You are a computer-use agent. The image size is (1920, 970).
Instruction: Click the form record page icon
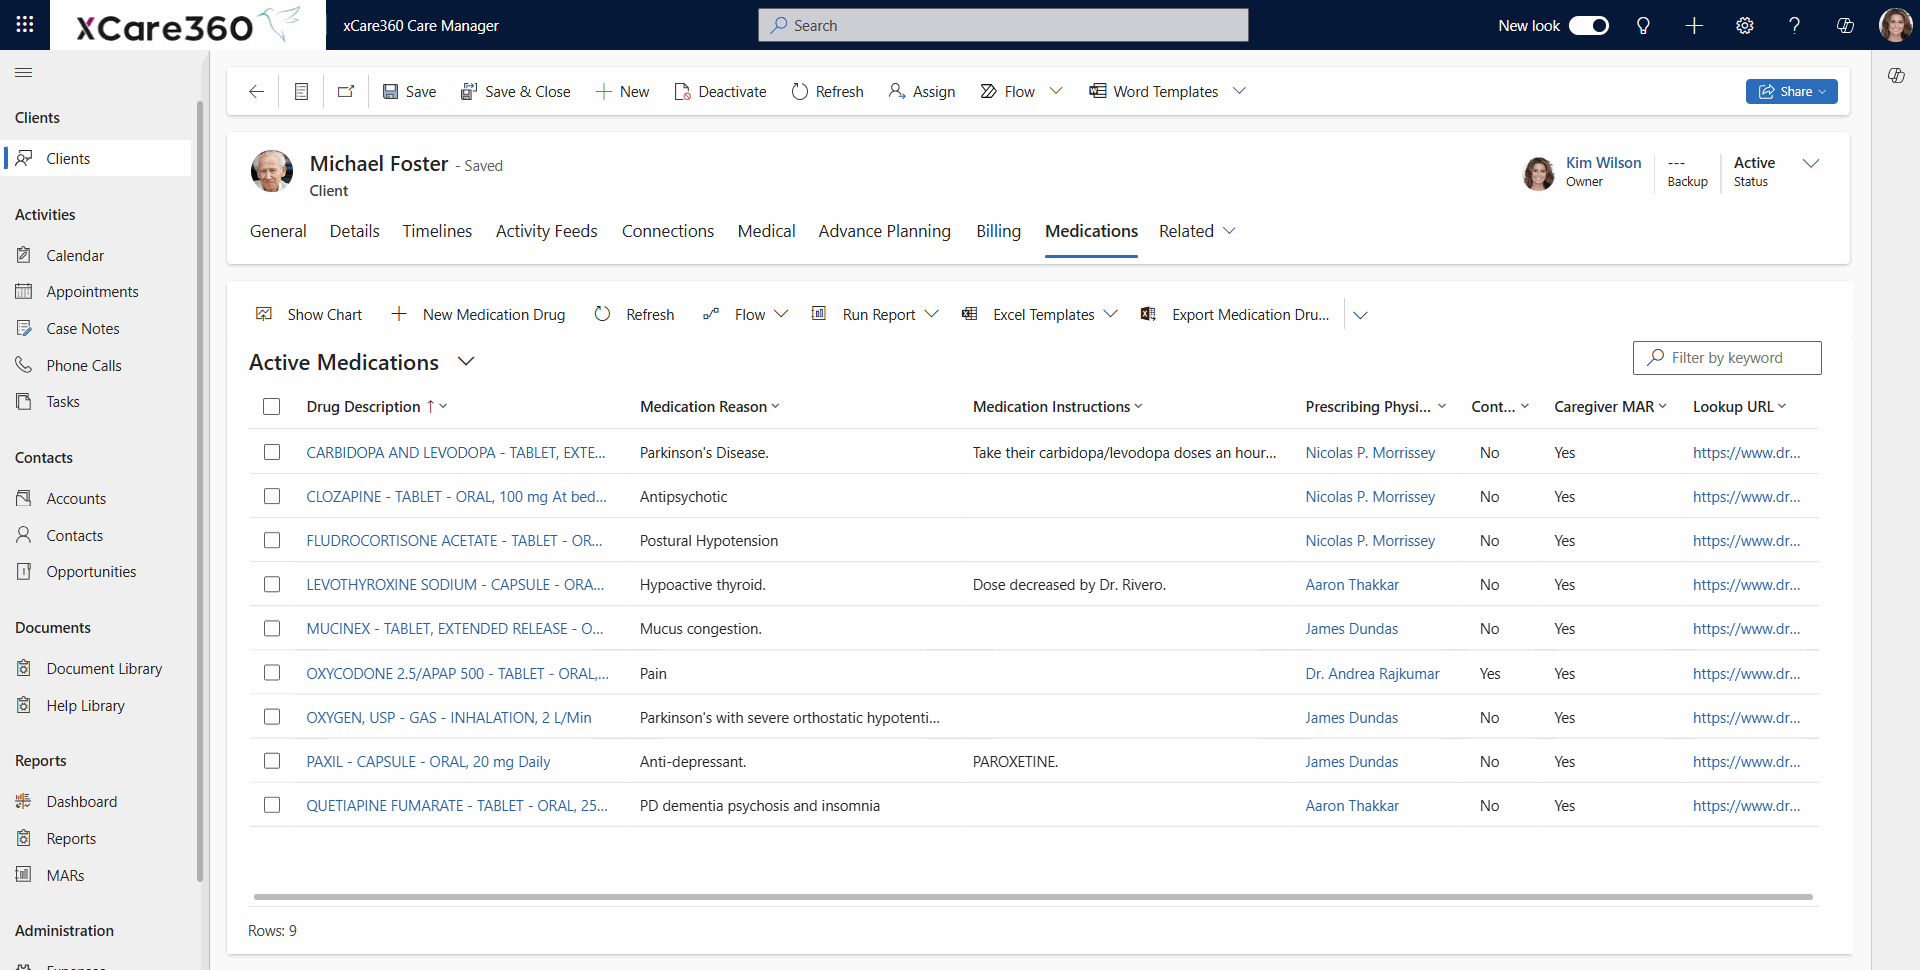[x=301, y=91]
